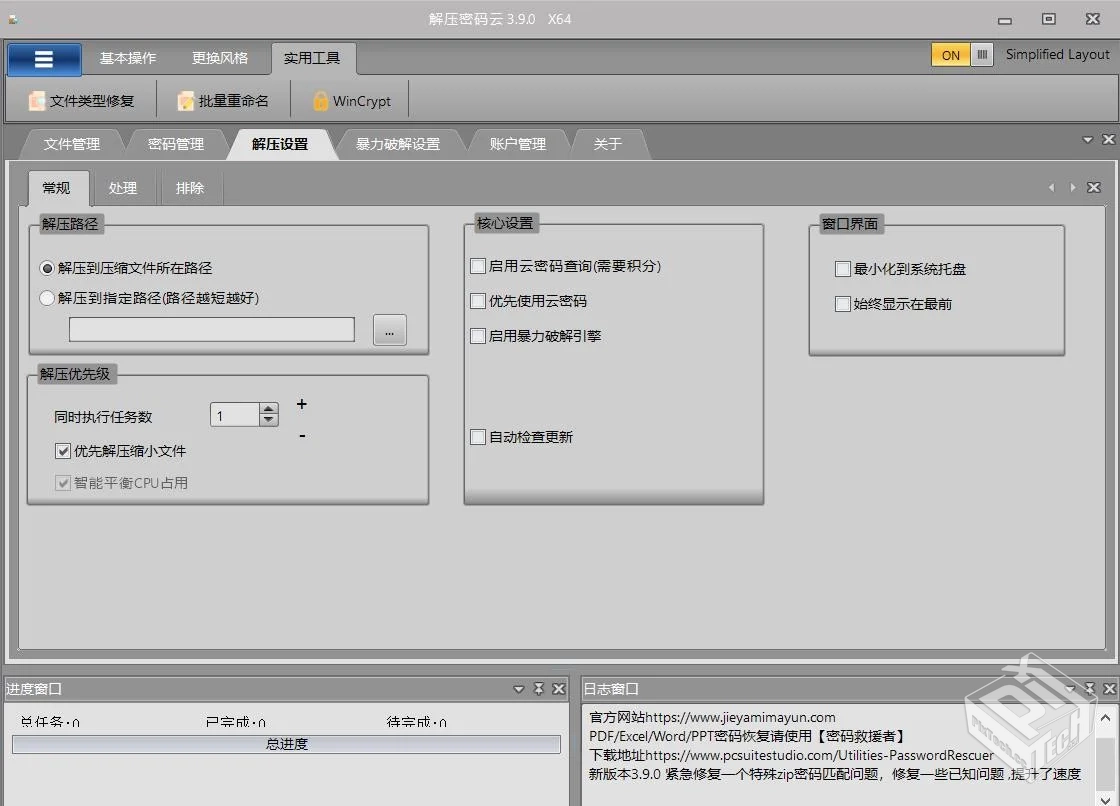Enable the 优先使用云密码 checkbox

pyautogui.click(x=477, y=301)
